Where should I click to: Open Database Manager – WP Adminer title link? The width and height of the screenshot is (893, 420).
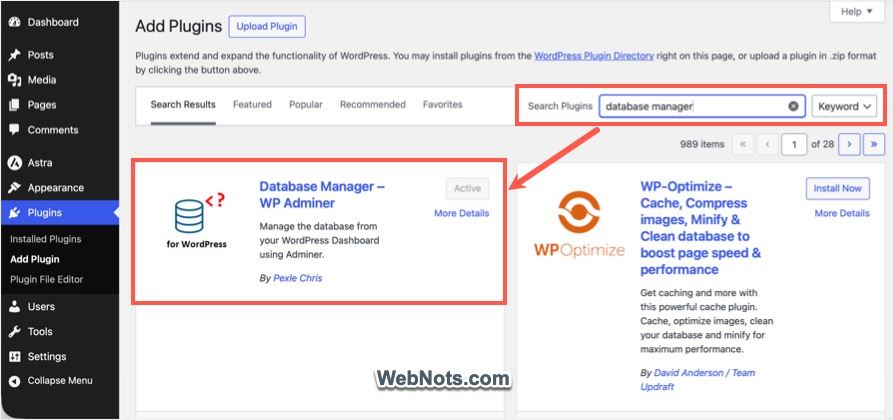coord(322,195)
